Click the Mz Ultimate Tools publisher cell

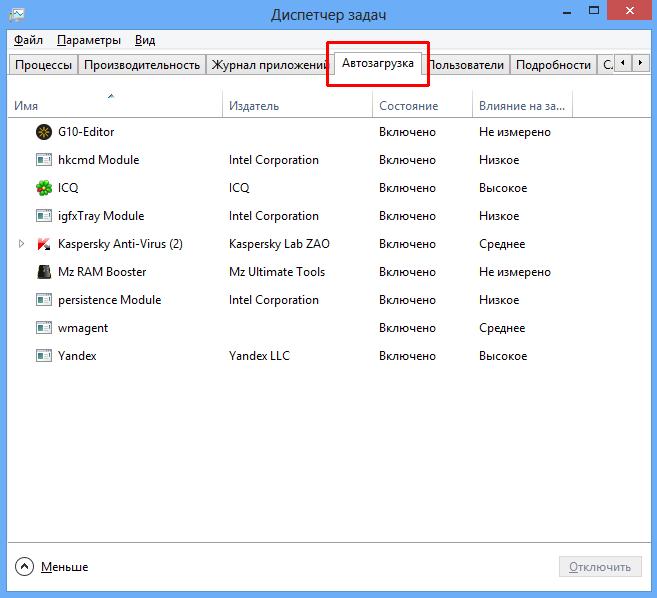tap(277, 272)
